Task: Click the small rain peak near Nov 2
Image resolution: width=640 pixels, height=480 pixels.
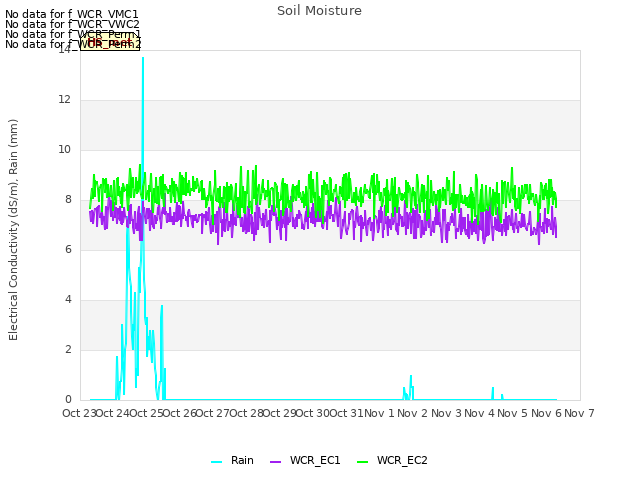Action: [411, 376]
